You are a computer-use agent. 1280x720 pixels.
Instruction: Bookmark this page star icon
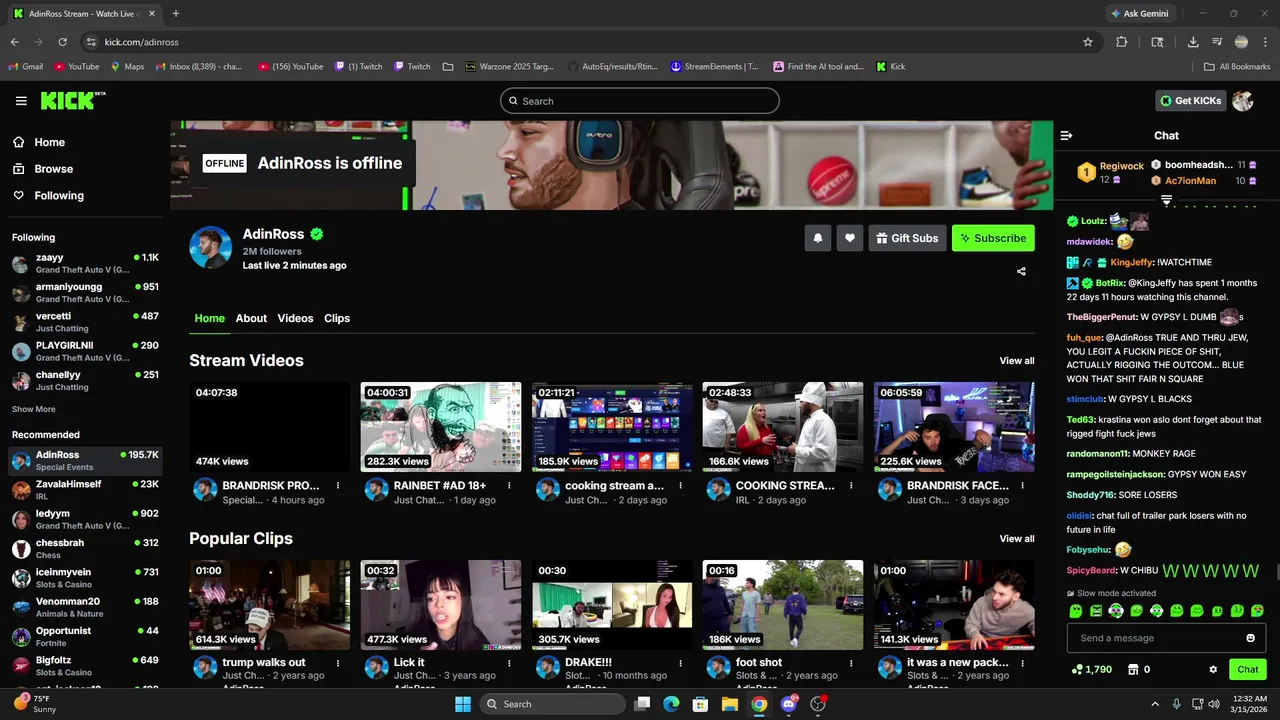click(1088, 42)
